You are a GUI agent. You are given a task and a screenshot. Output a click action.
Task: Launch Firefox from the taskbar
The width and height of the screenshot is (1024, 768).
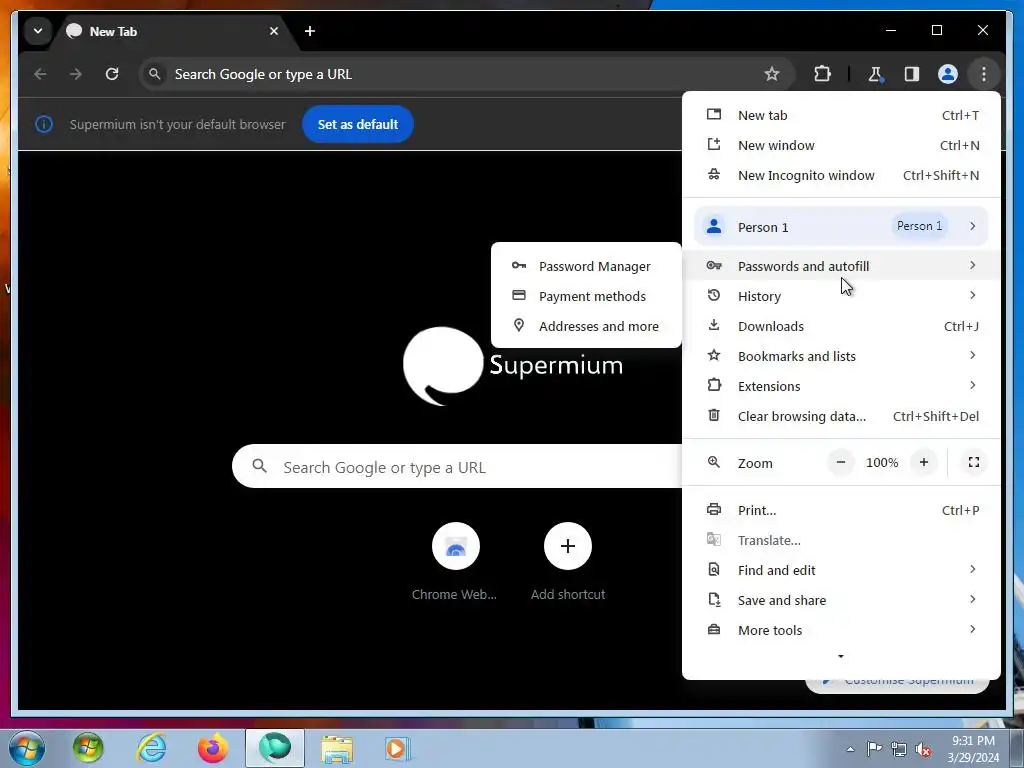tap(212, 748)
